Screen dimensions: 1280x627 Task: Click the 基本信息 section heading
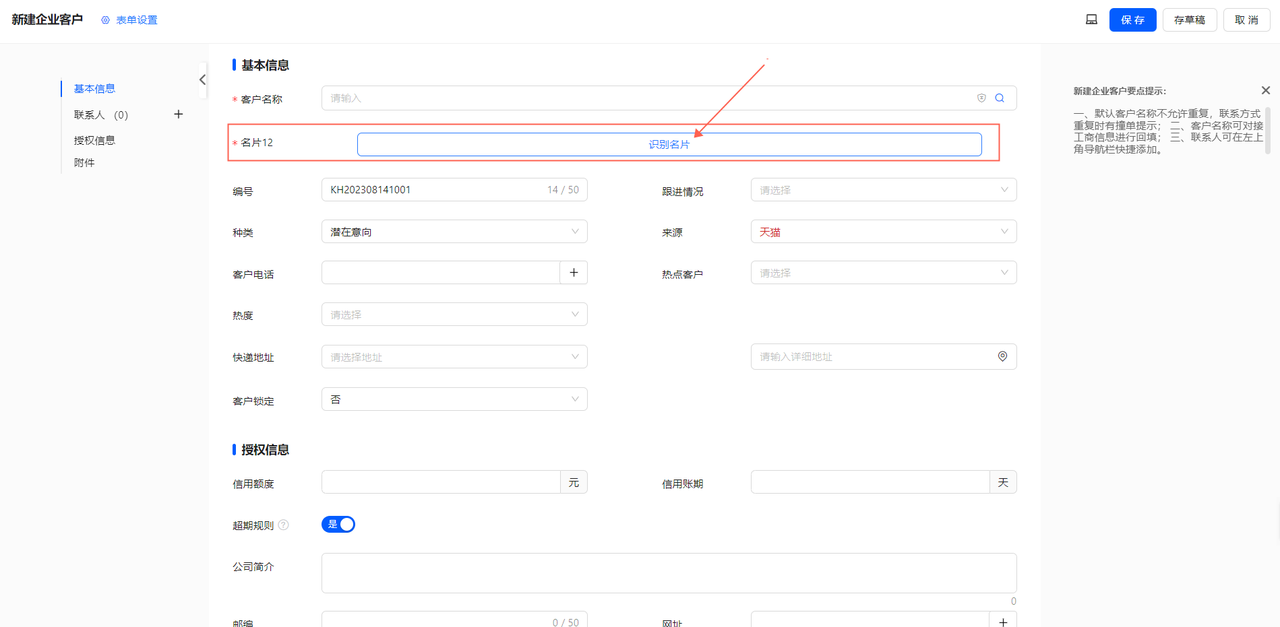pos(265,65)
